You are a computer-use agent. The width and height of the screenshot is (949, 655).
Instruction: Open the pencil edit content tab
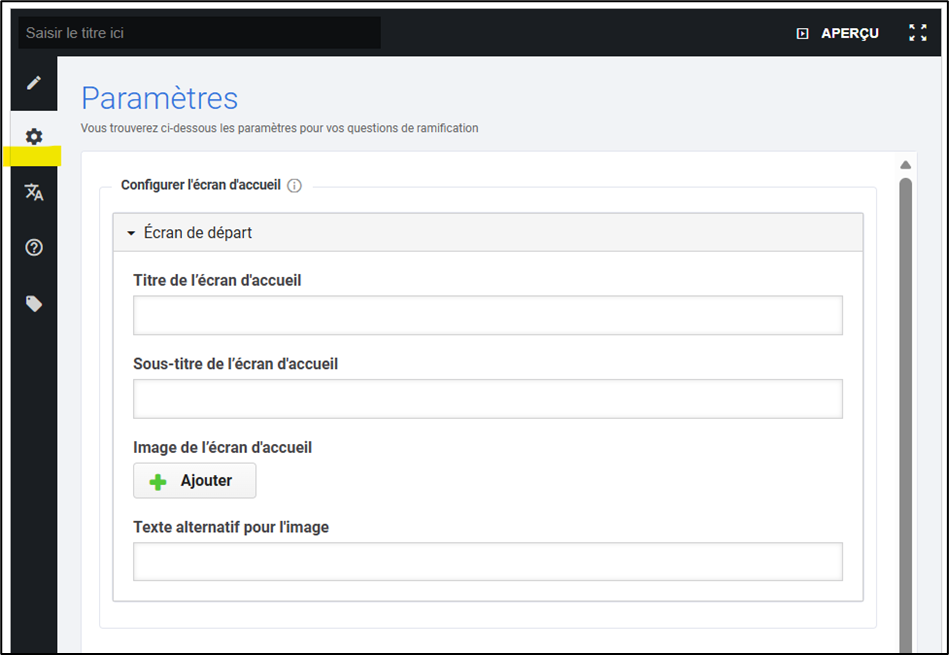coord(34,82)
